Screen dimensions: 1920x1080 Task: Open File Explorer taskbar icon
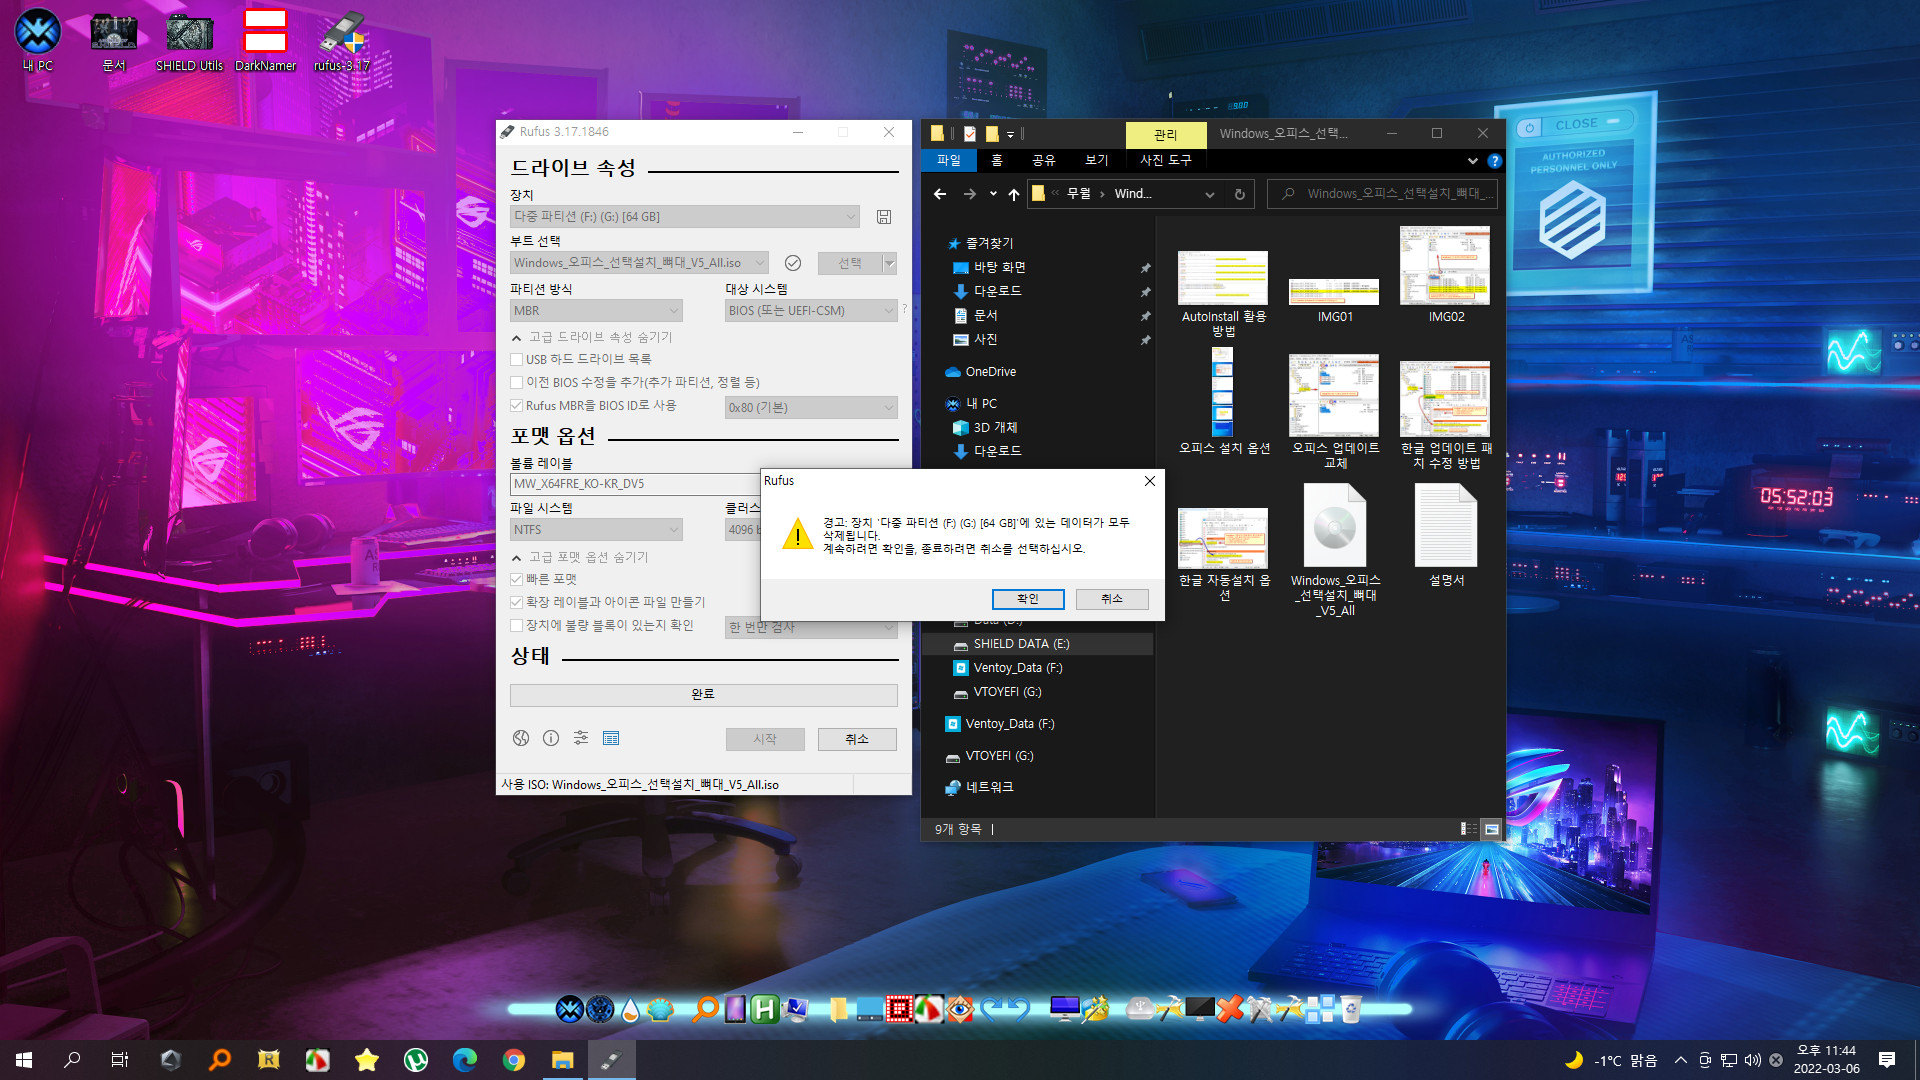click(x=563, y=1060)
